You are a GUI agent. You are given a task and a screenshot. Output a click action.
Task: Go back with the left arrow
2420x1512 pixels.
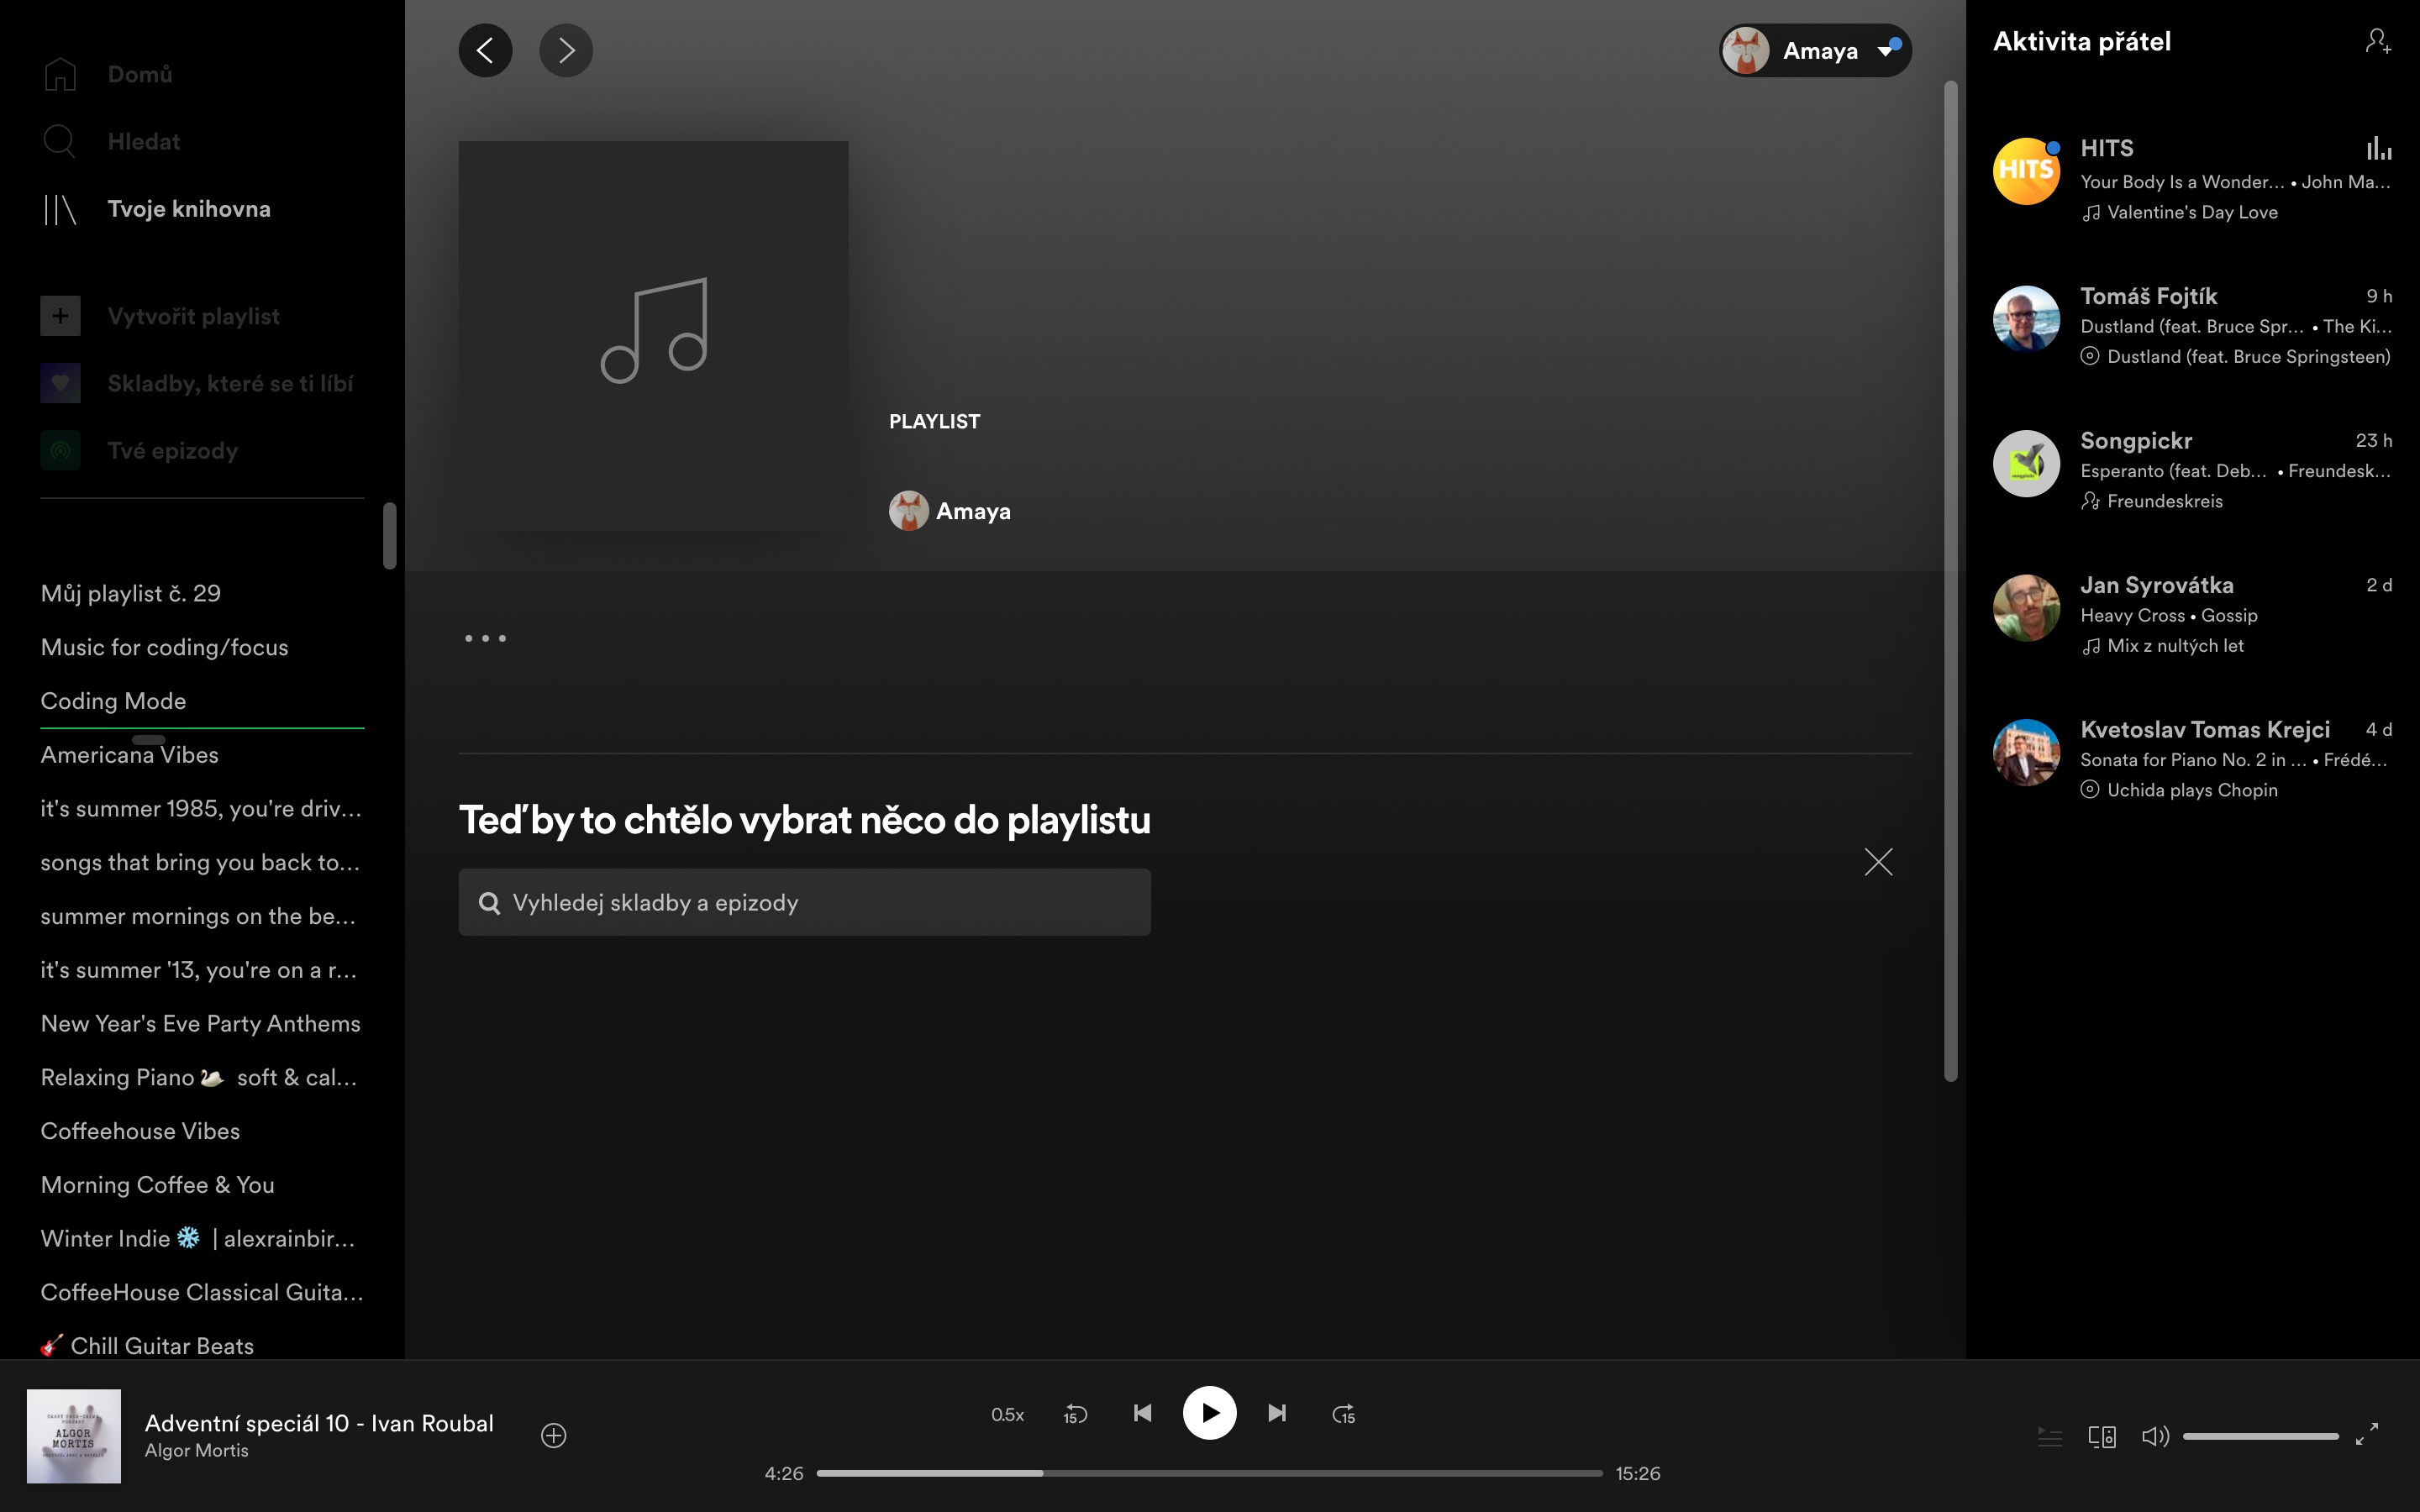click(485, 50)
